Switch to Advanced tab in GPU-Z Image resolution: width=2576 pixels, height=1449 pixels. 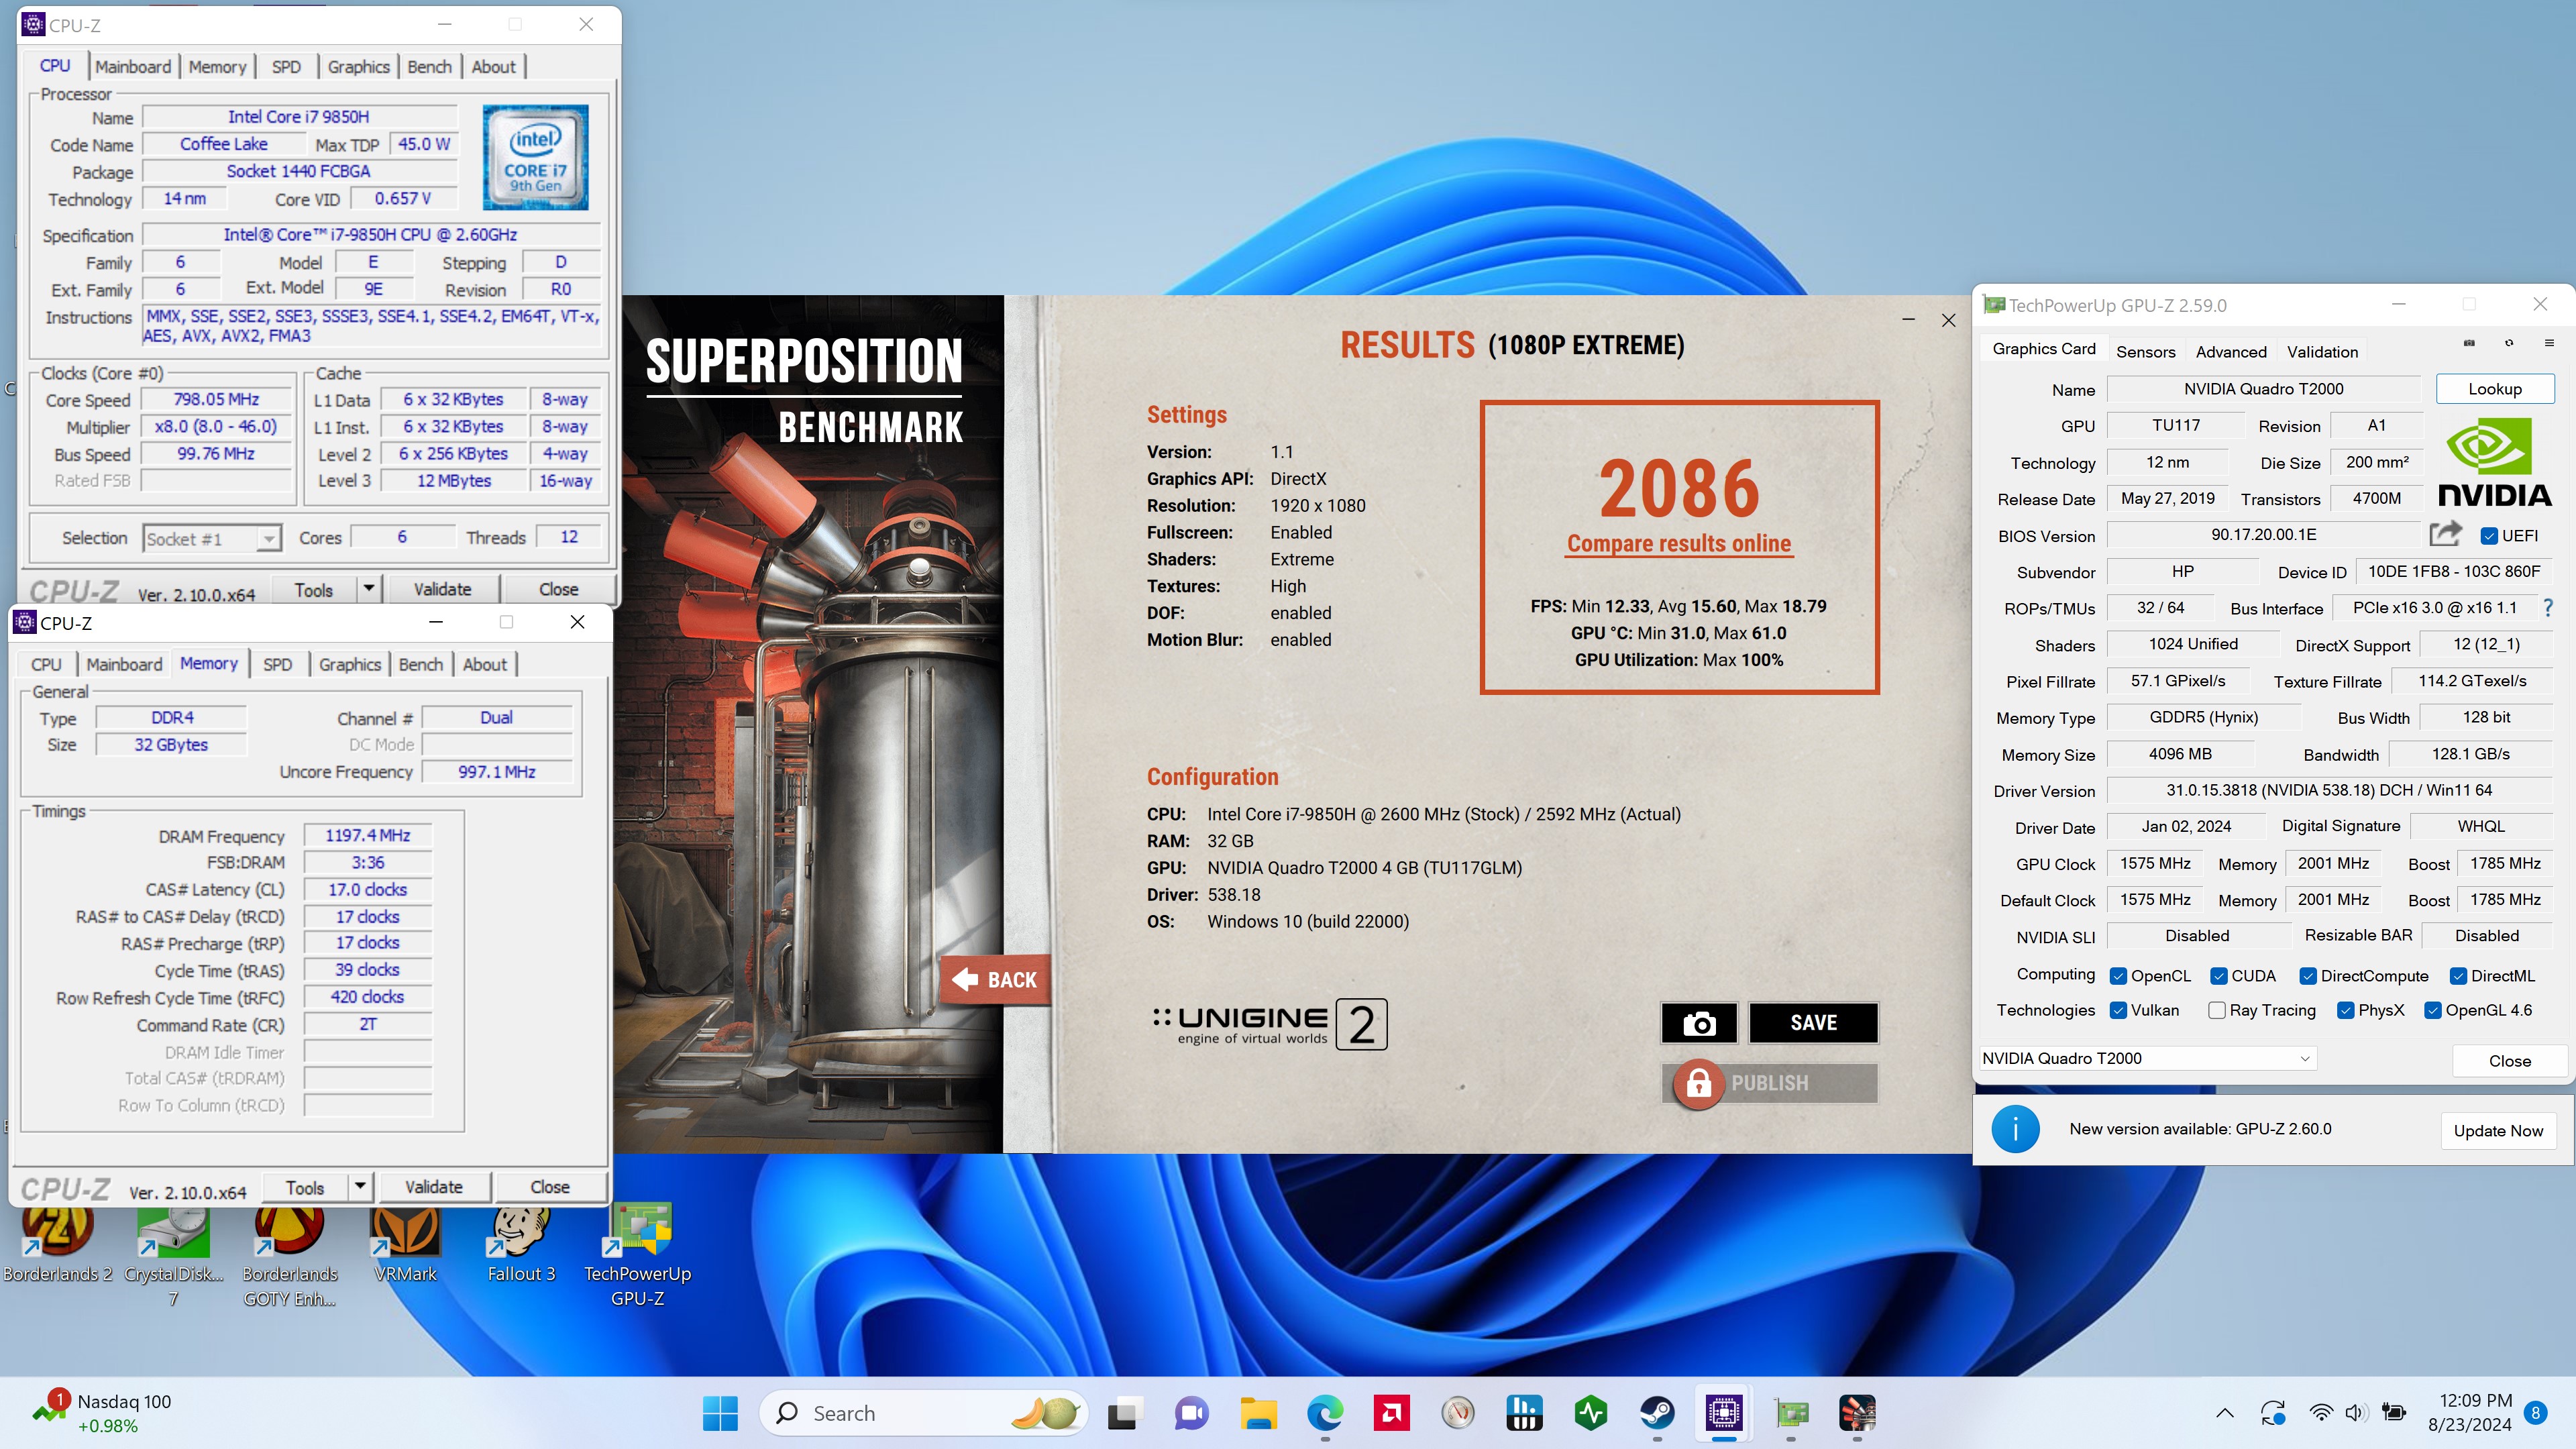point(2231,352)
